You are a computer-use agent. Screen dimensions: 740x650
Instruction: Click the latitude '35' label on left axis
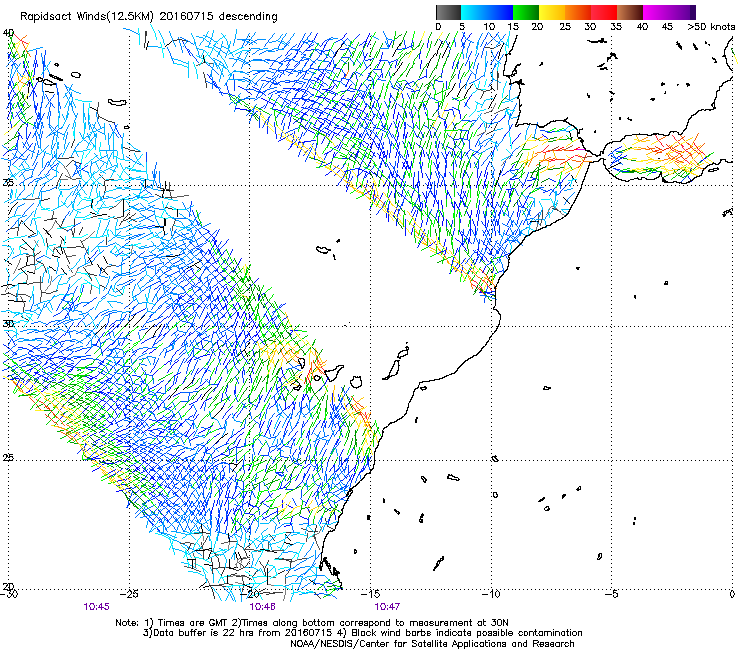point(8,182)
